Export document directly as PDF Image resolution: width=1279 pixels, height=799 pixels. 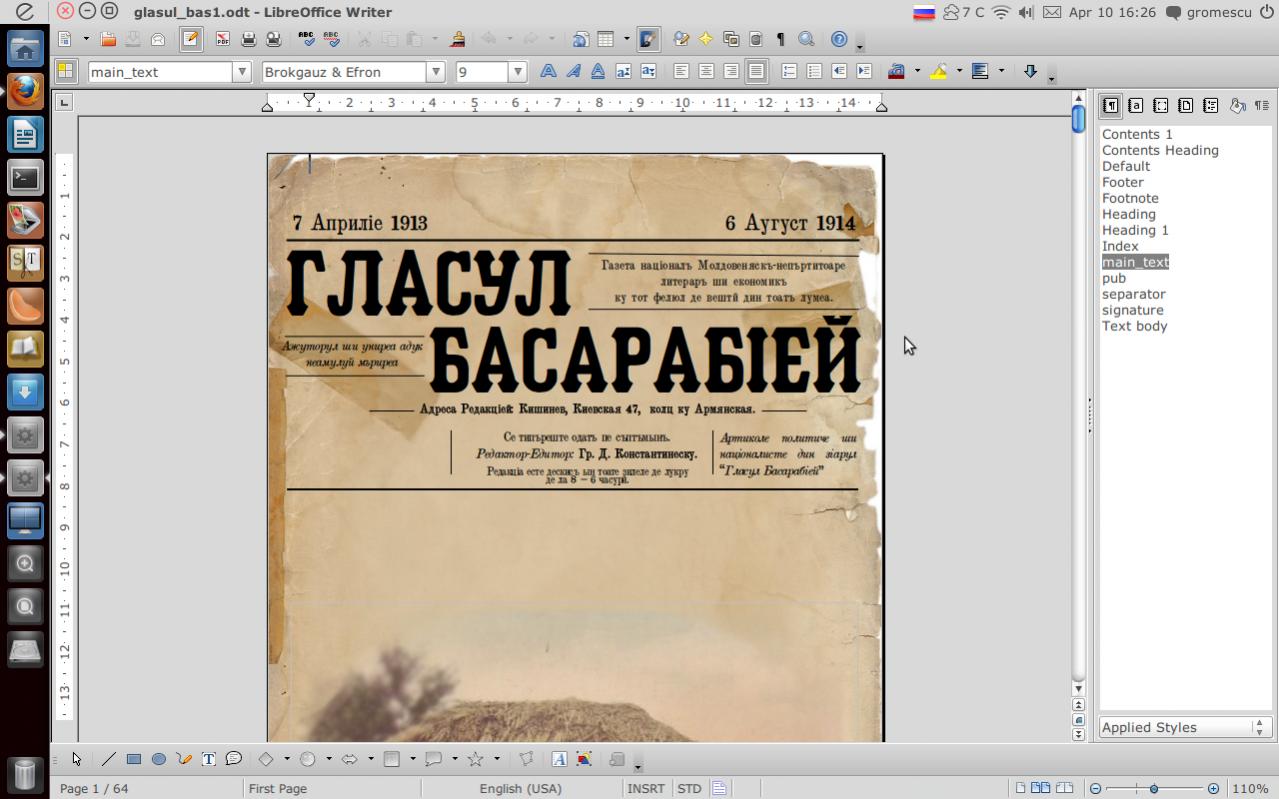point(222,40)
